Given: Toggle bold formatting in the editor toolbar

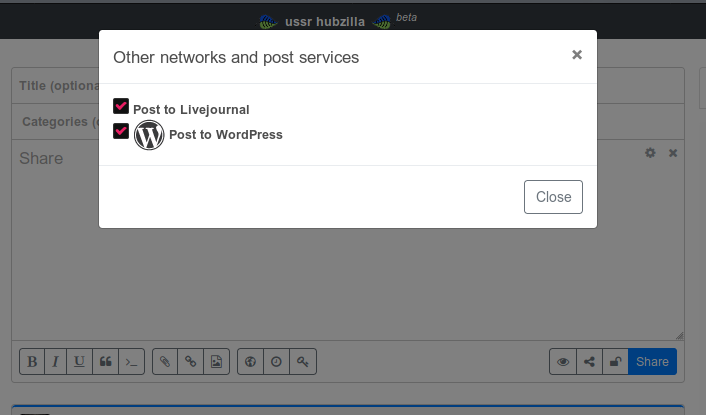Looking at the screenshot, I should pyautogui.click(x=32, y=361).
